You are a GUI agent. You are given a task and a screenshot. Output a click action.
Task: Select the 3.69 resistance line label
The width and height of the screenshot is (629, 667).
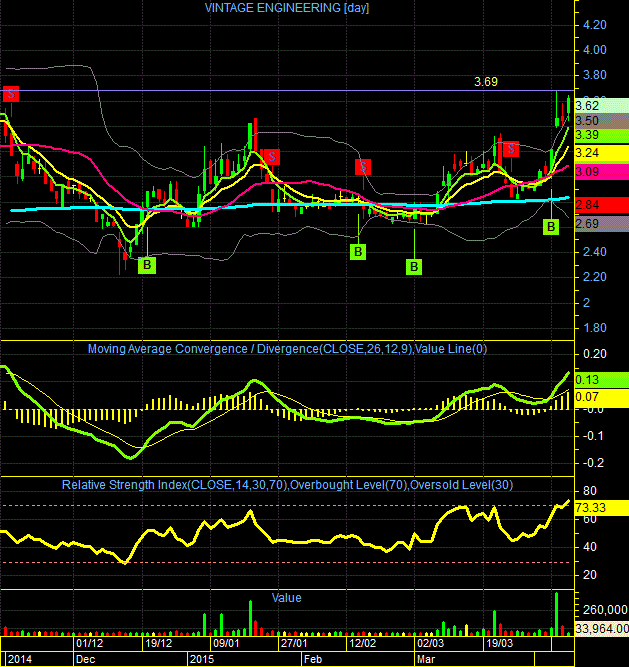(486, 82)
